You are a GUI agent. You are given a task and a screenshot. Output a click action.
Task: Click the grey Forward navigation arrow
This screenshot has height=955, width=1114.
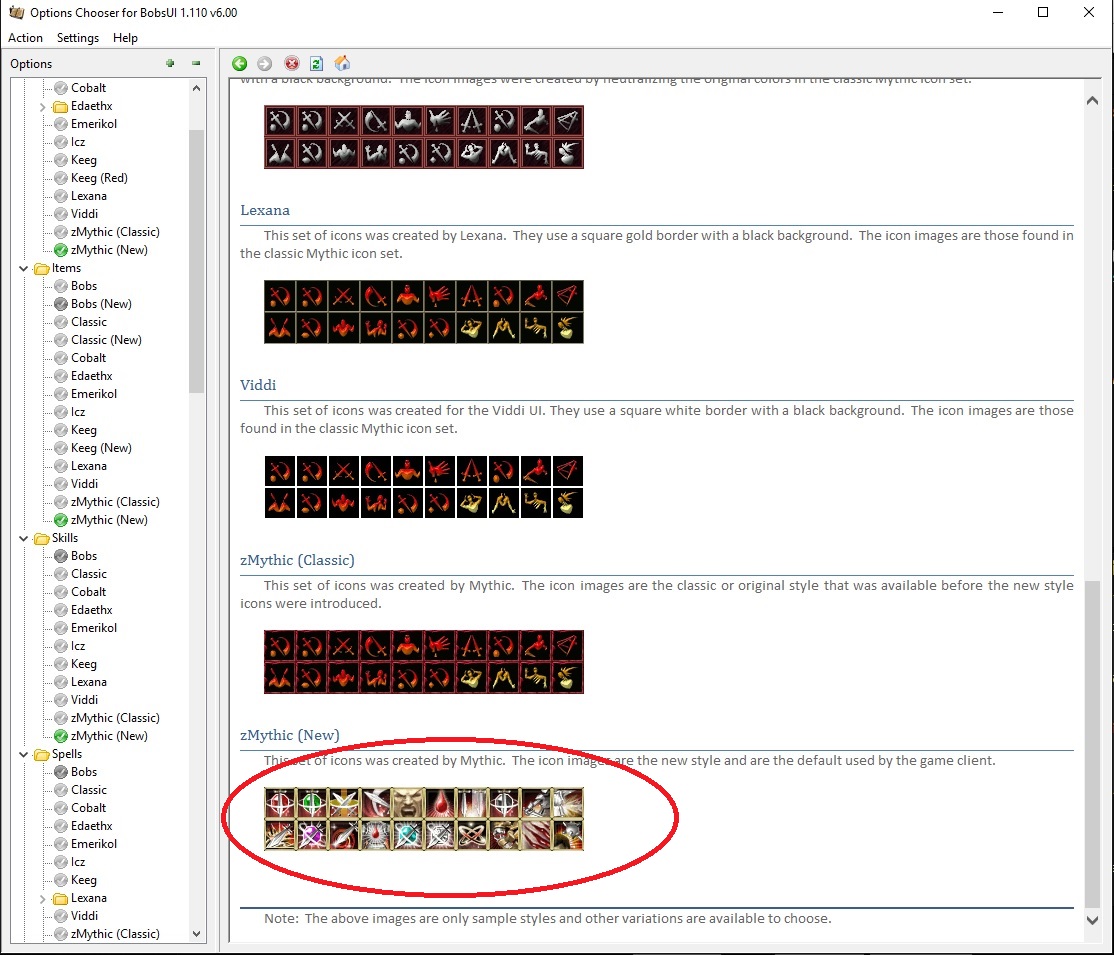click(x=265, y=63)
